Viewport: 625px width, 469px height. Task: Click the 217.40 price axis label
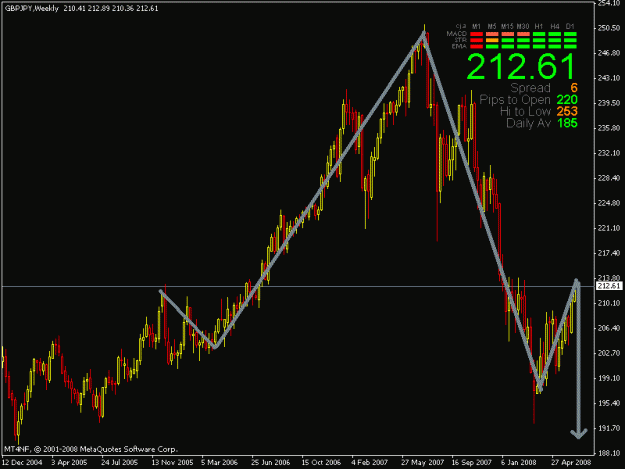pos(609,253)
